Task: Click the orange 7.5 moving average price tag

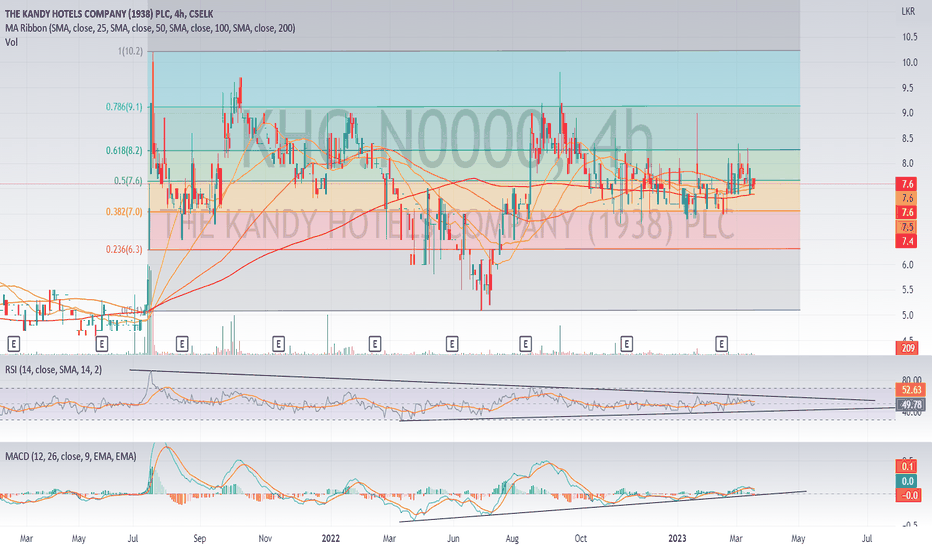Action: (x=907, y=227)
